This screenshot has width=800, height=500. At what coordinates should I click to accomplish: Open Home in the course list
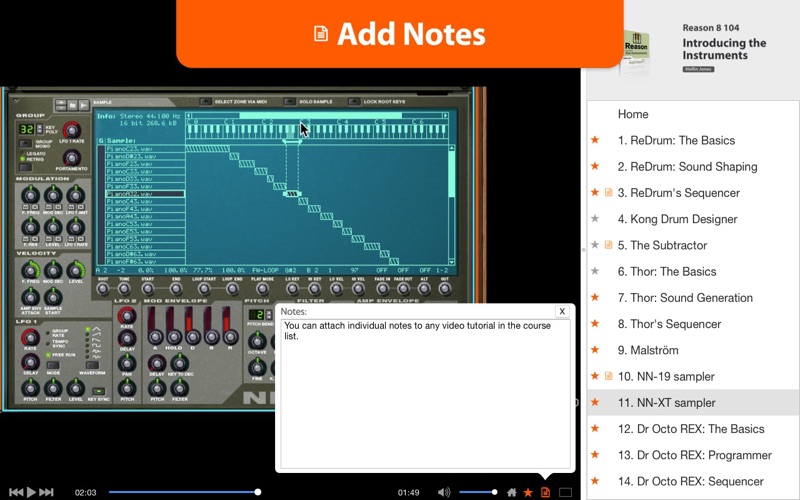(x=633, y=114)
